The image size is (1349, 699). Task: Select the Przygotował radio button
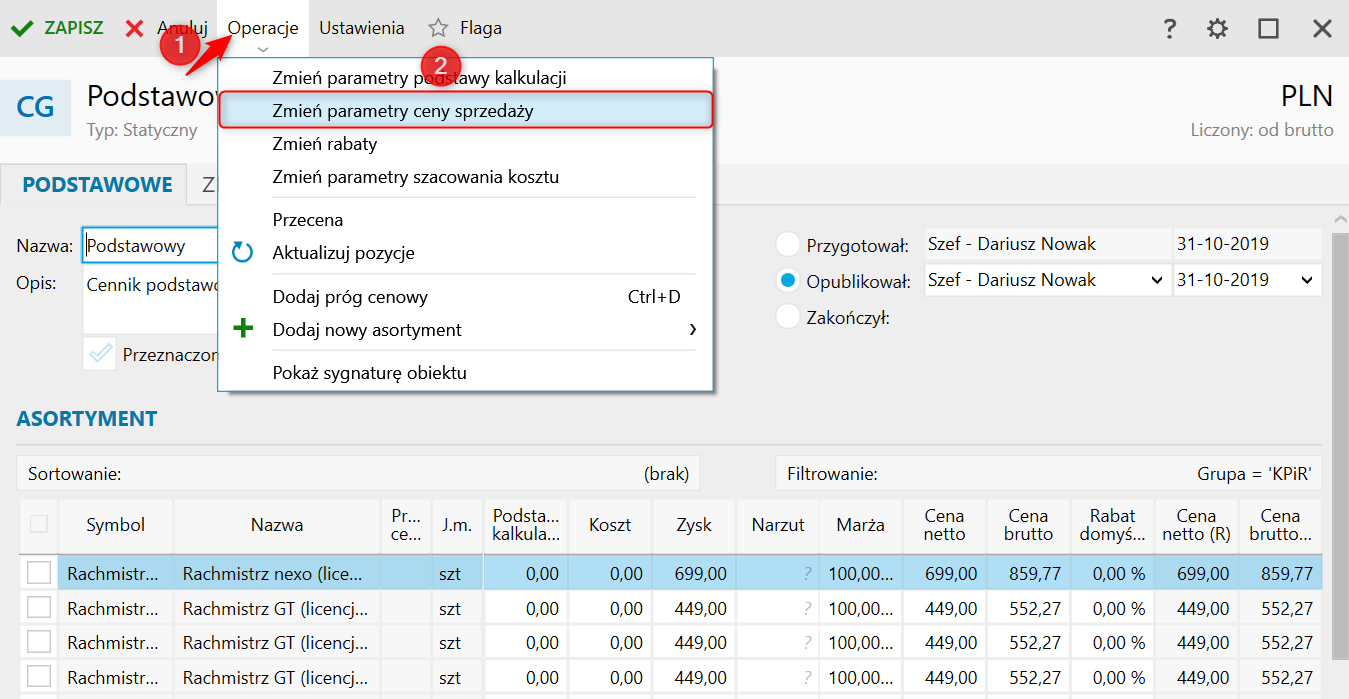(789, 245)
